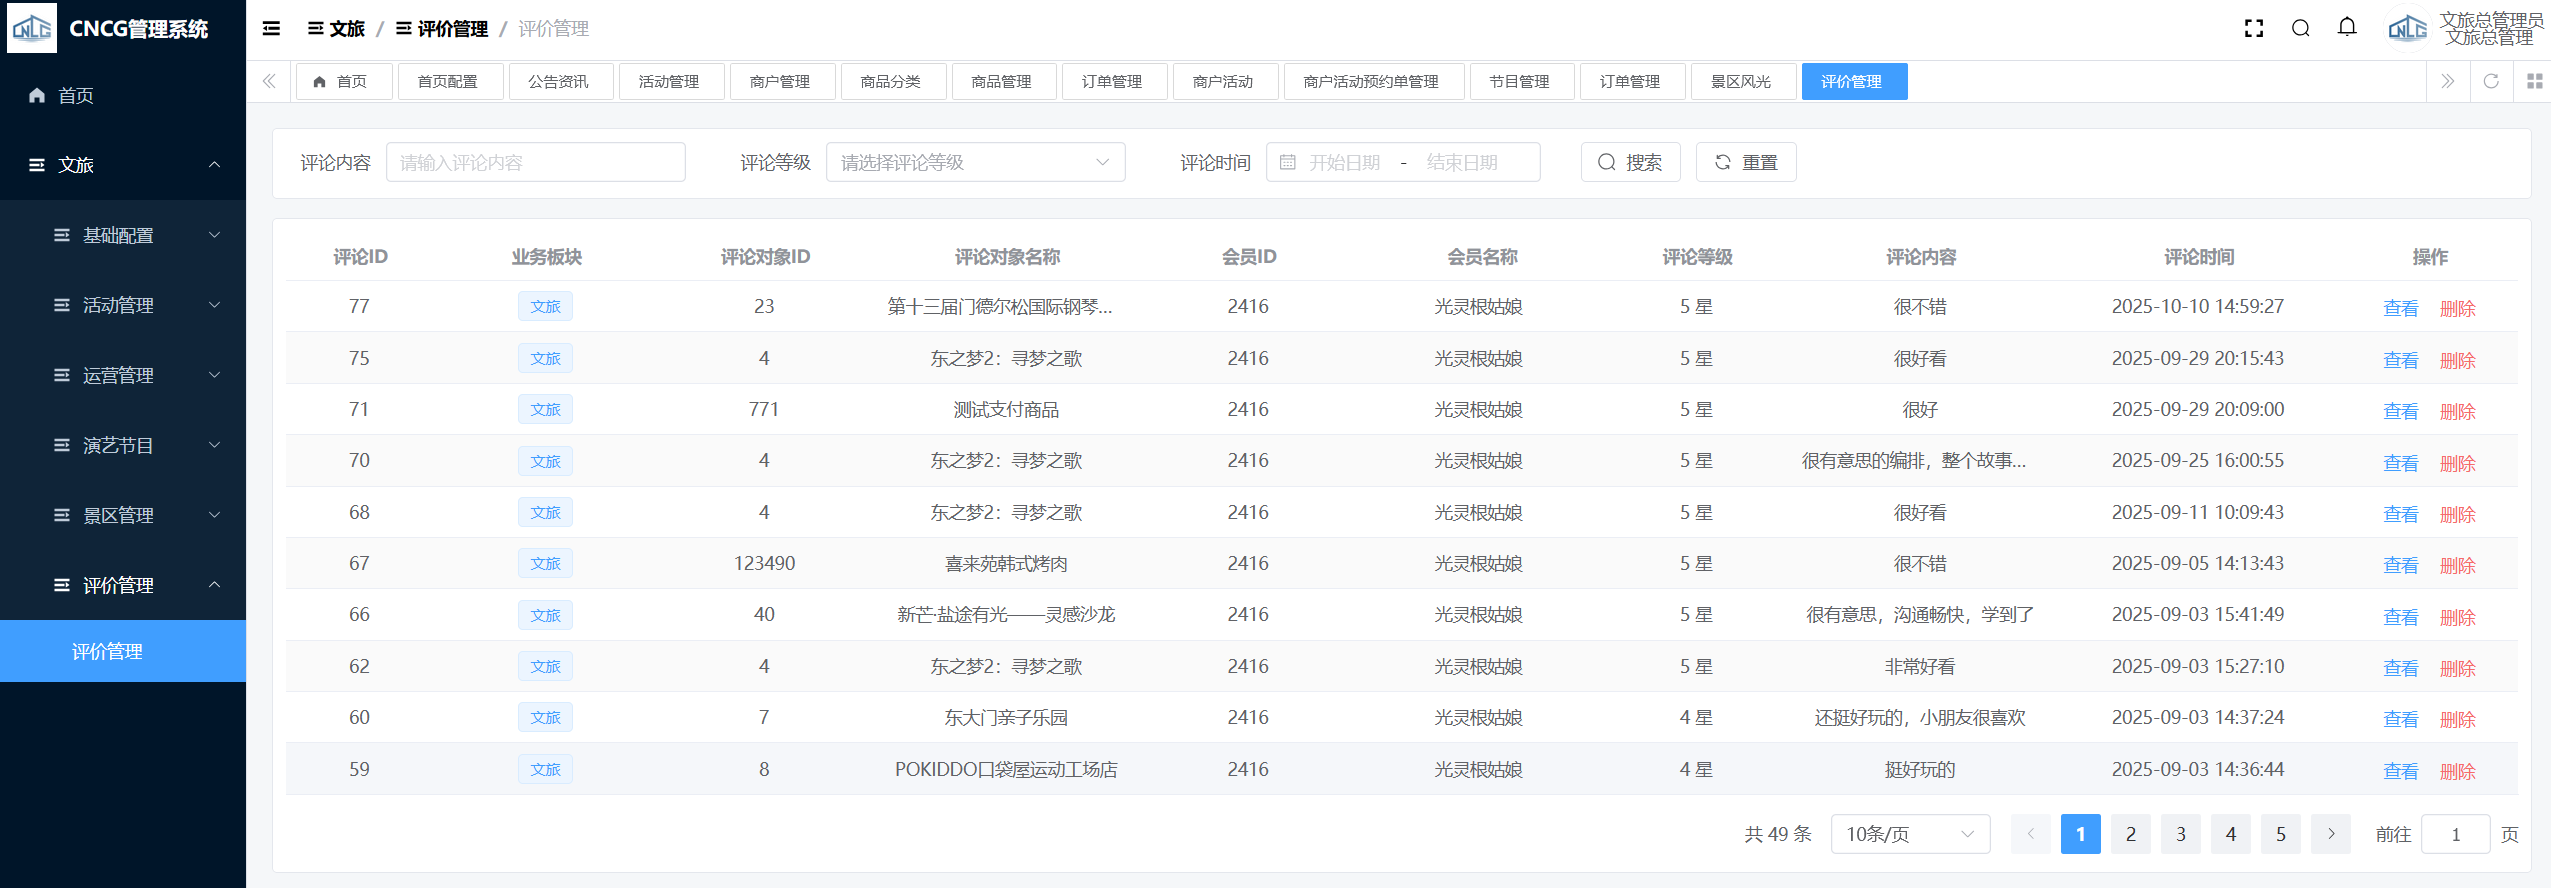The image size is (2551, 888).
Task: Open the 10条/页 page size dropdown
Action: click(x=1909, y=834)
